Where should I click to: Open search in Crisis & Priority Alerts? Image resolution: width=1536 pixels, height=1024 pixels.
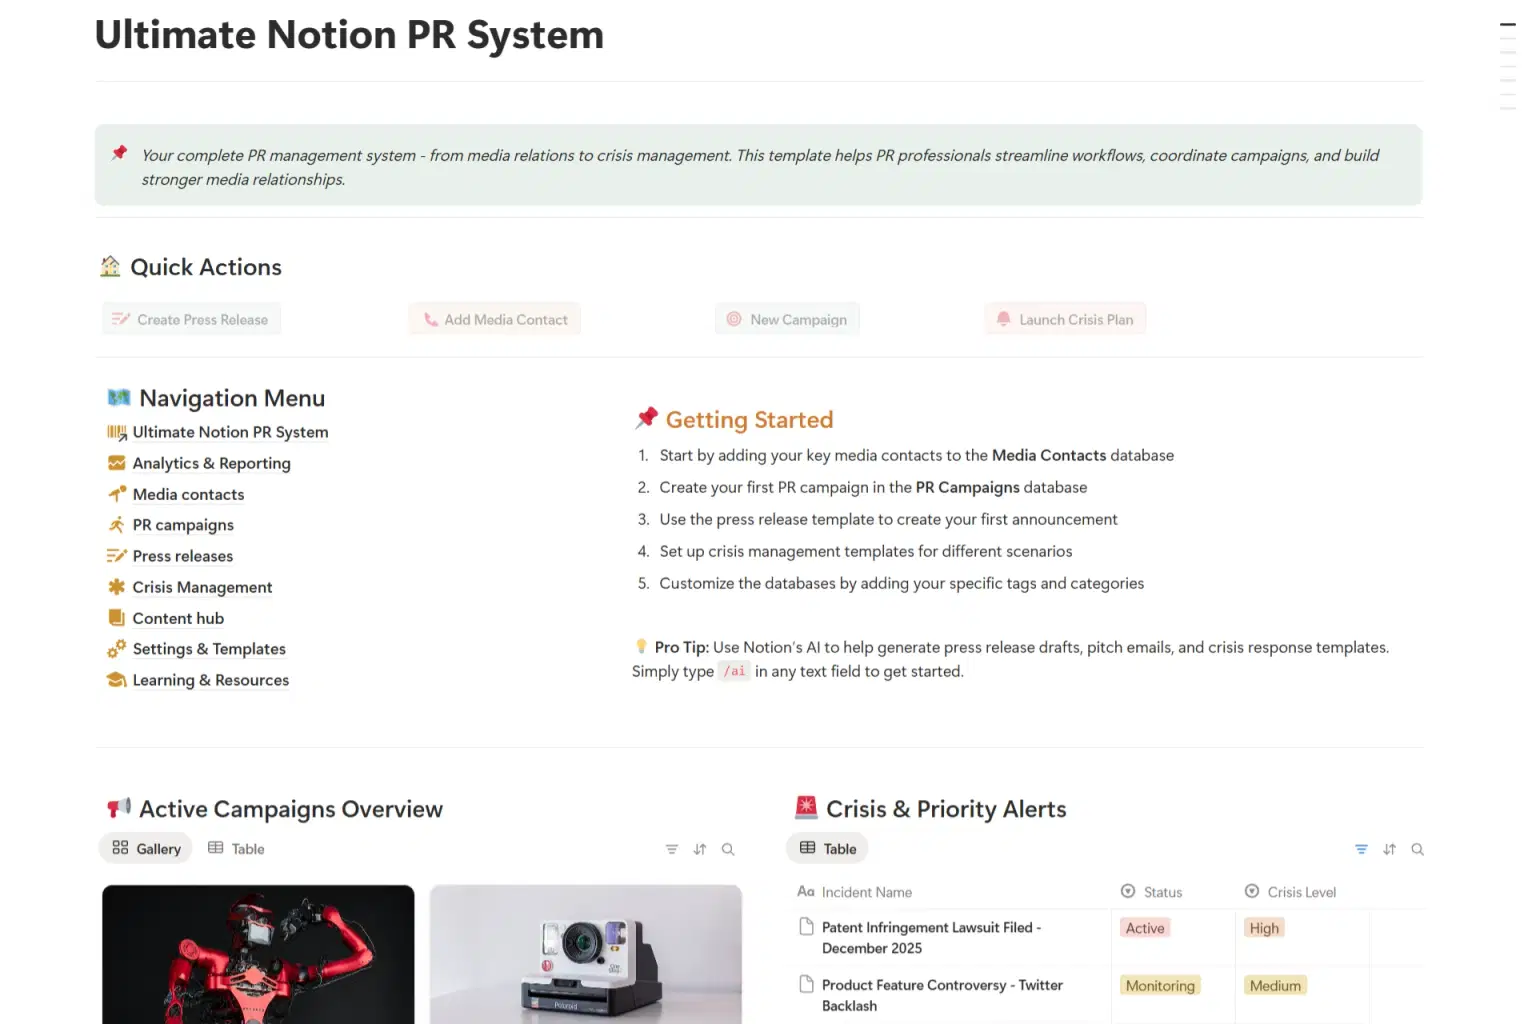tap(1417, 849)
